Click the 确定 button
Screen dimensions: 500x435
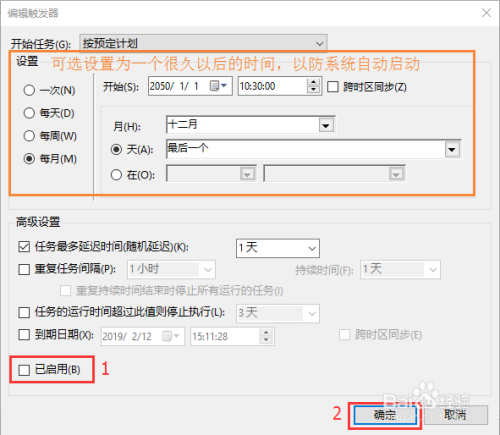[x=385, y=415]
